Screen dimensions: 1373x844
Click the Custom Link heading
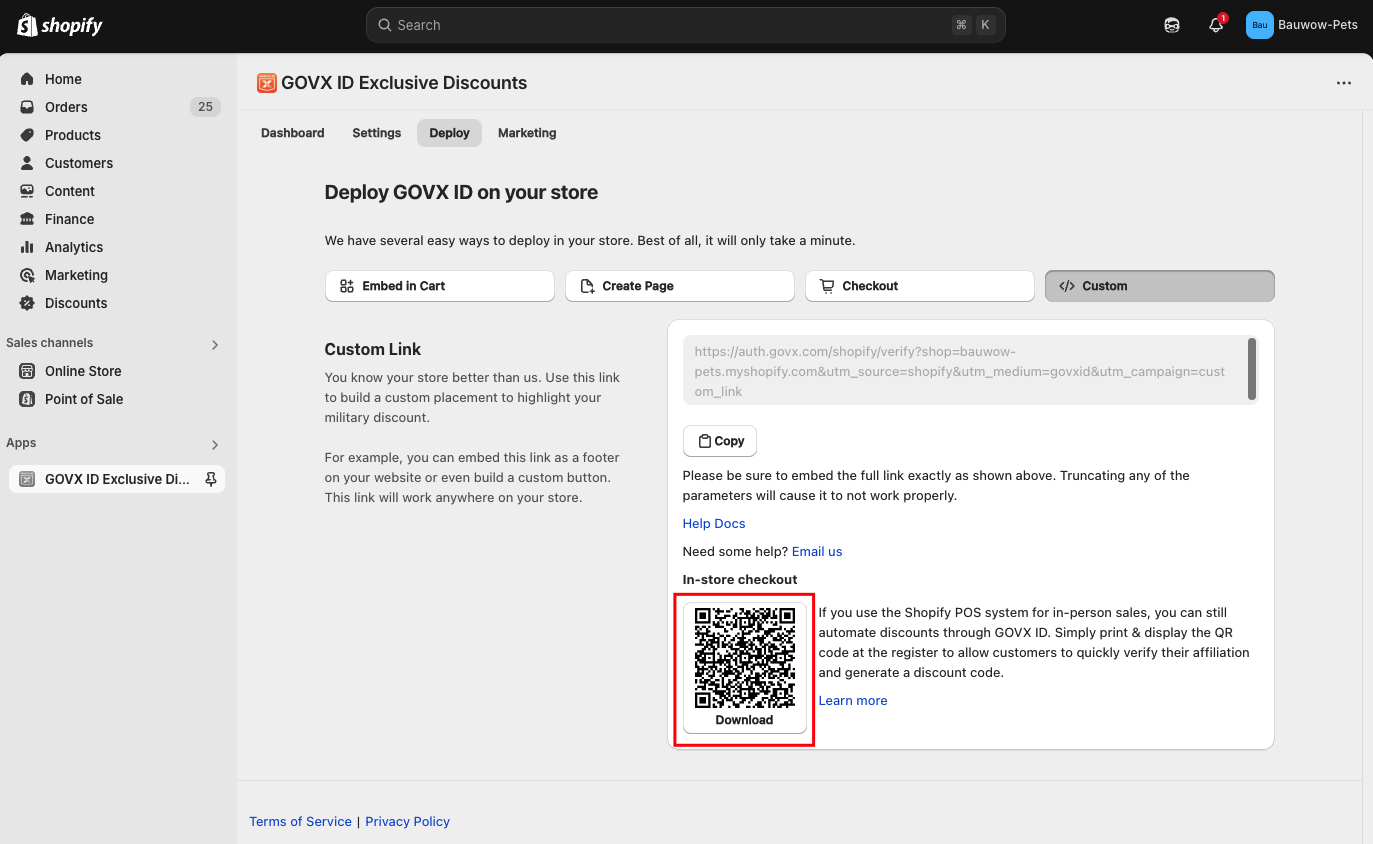tap(373, 349)
